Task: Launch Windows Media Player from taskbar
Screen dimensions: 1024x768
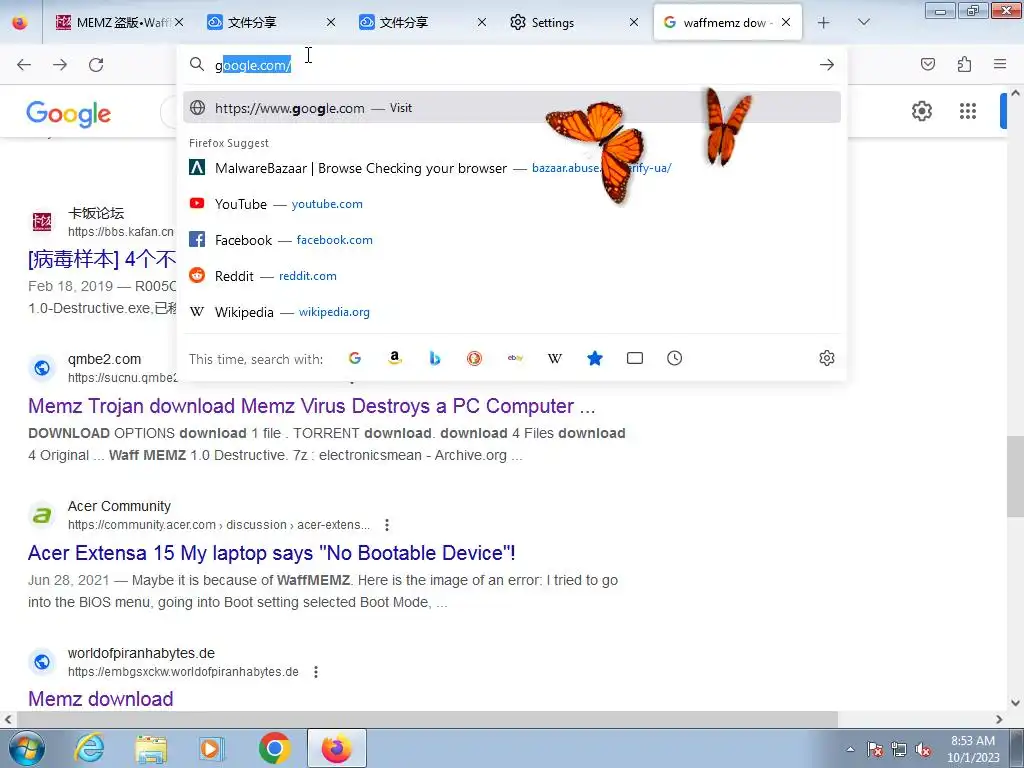Action: tap(212, 748)
